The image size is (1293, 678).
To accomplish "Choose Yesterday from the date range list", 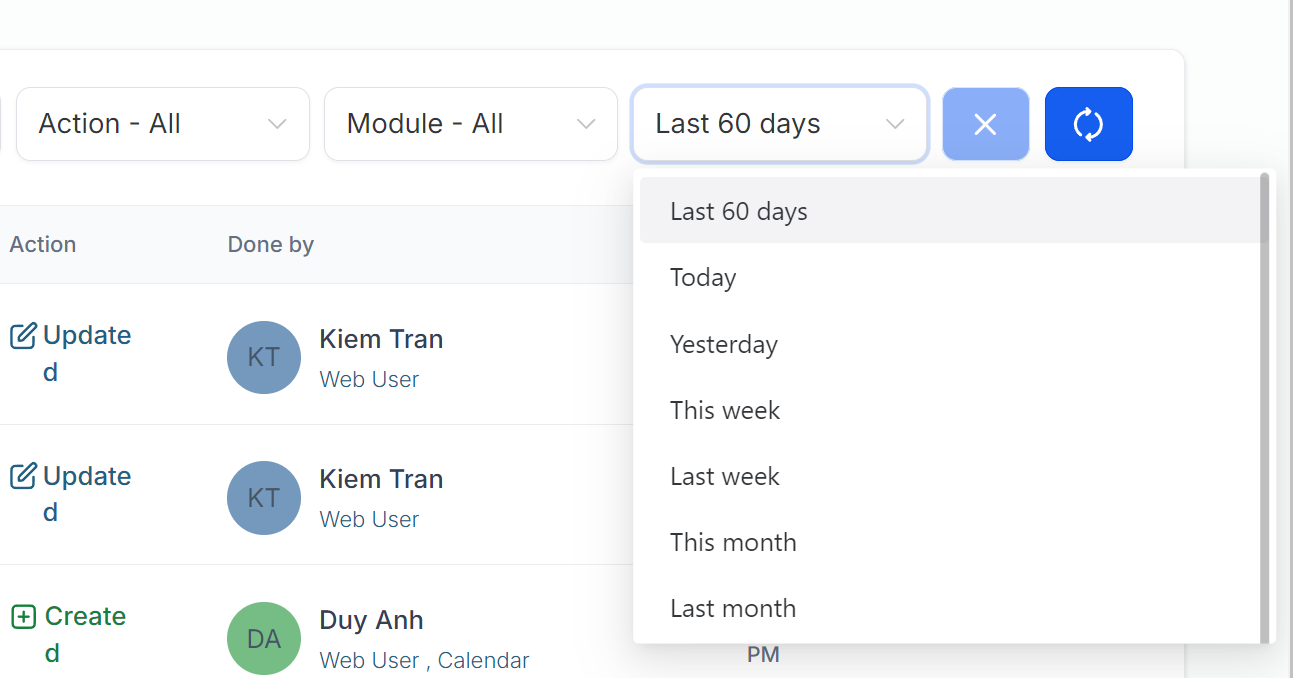I will pyautogui.click(x=949, y=344).
